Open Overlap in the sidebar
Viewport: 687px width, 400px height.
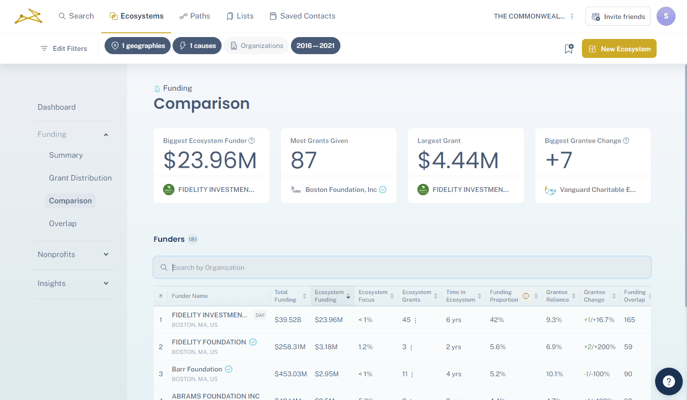(x=63, y=223)
